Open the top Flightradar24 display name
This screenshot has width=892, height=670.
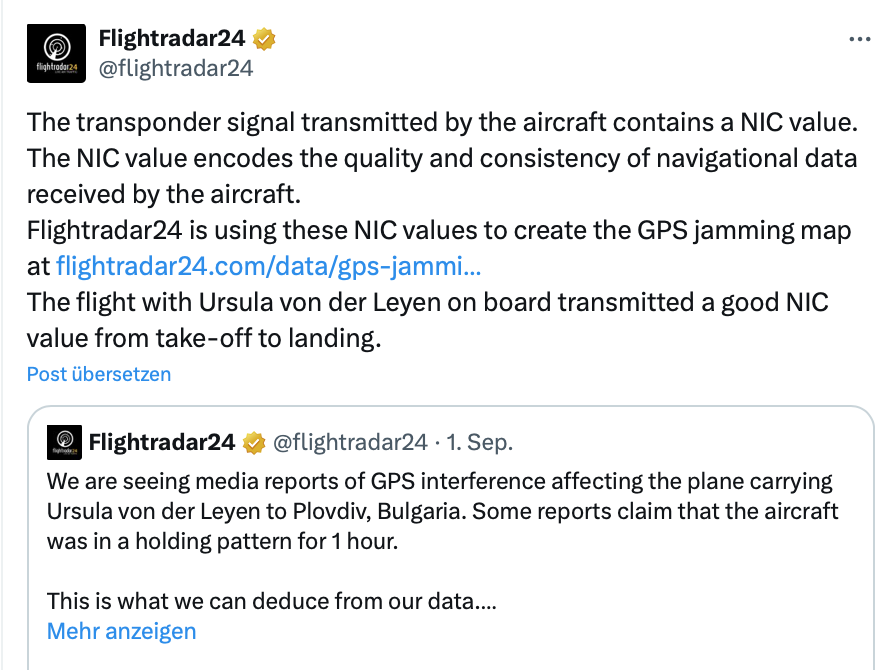coord(173,39)
